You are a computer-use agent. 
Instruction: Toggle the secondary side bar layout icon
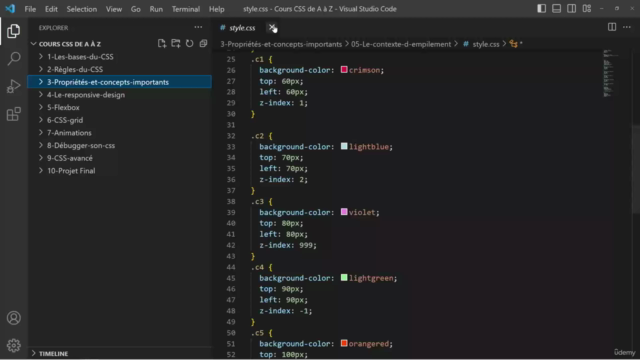point(571,9)
